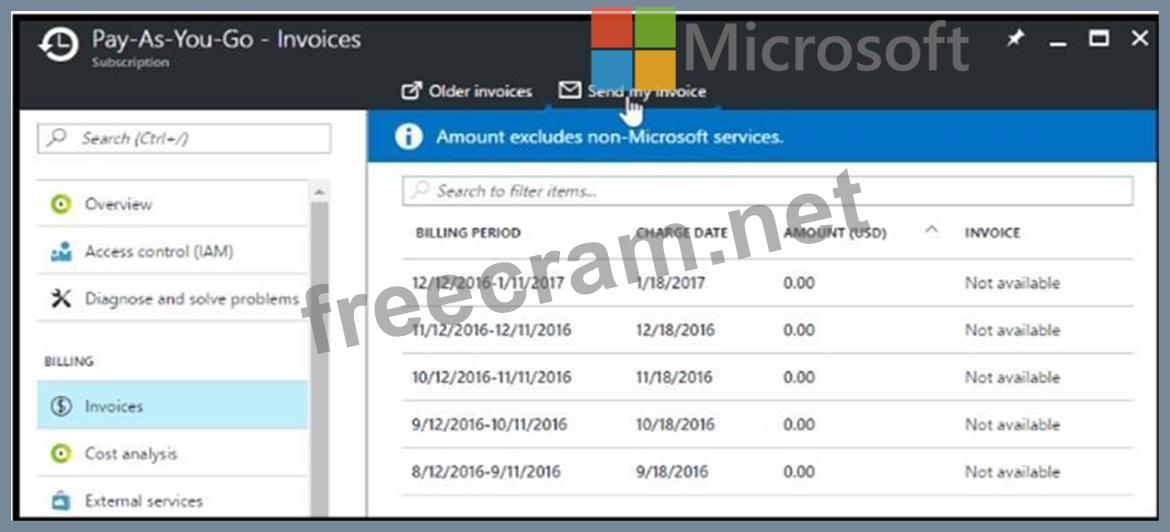
Task: Click the green Cost analysis icon
Action: [61, 454]
